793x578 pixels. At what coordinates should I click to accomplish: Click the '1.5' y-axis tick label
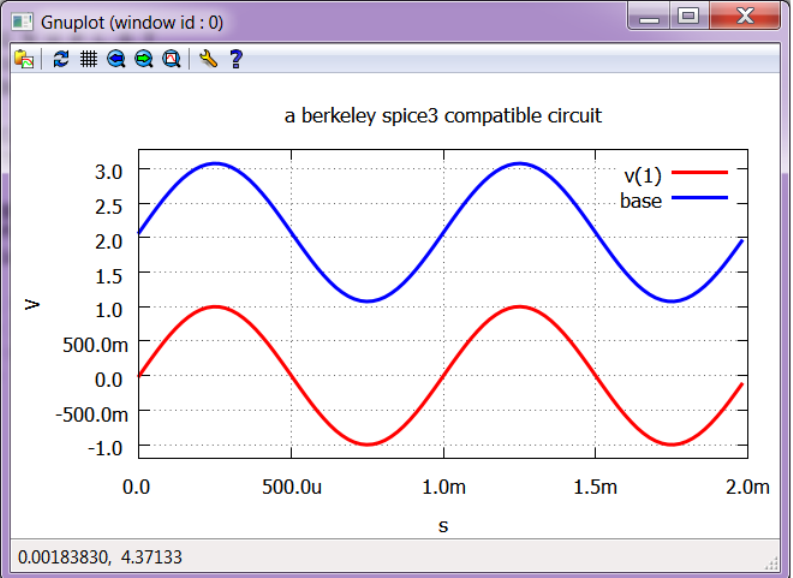[x=108, y=276]
